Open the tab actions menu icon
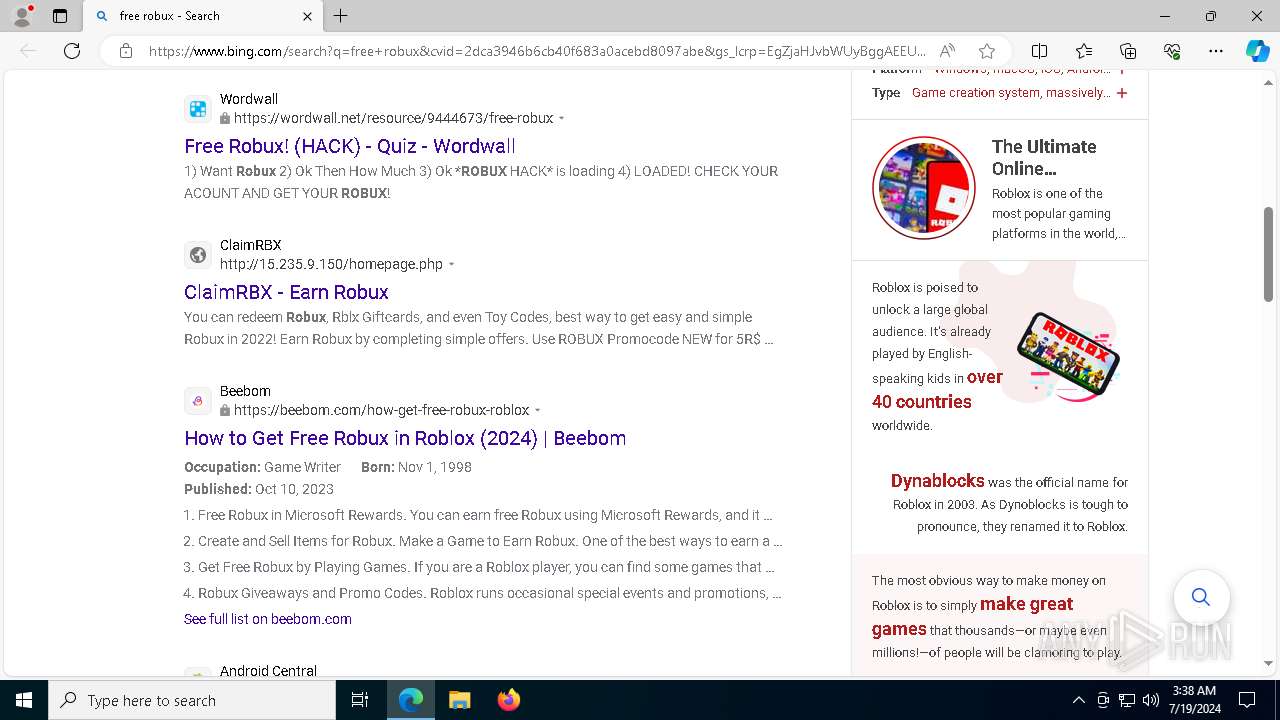The height and width of the screenshot is (720, 1280). pos(60,16)
